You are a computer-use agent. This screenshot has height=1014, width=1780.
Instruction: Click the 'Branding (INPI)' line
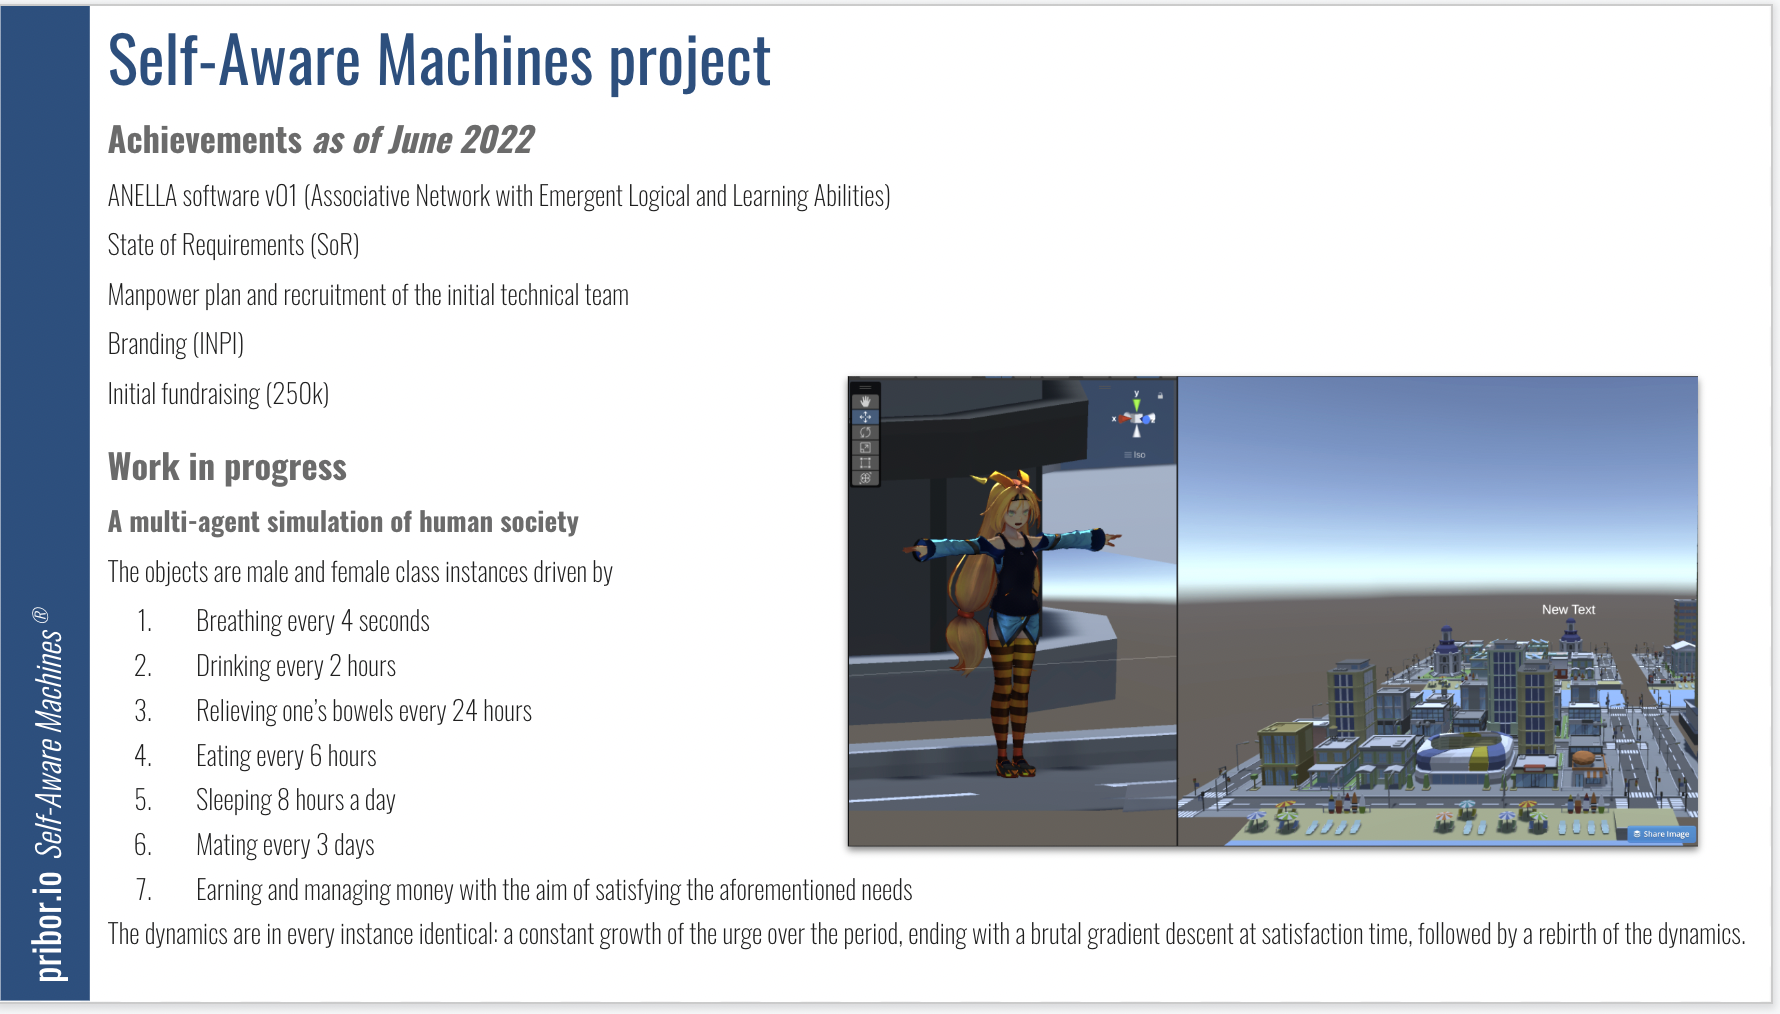[175, 344]
